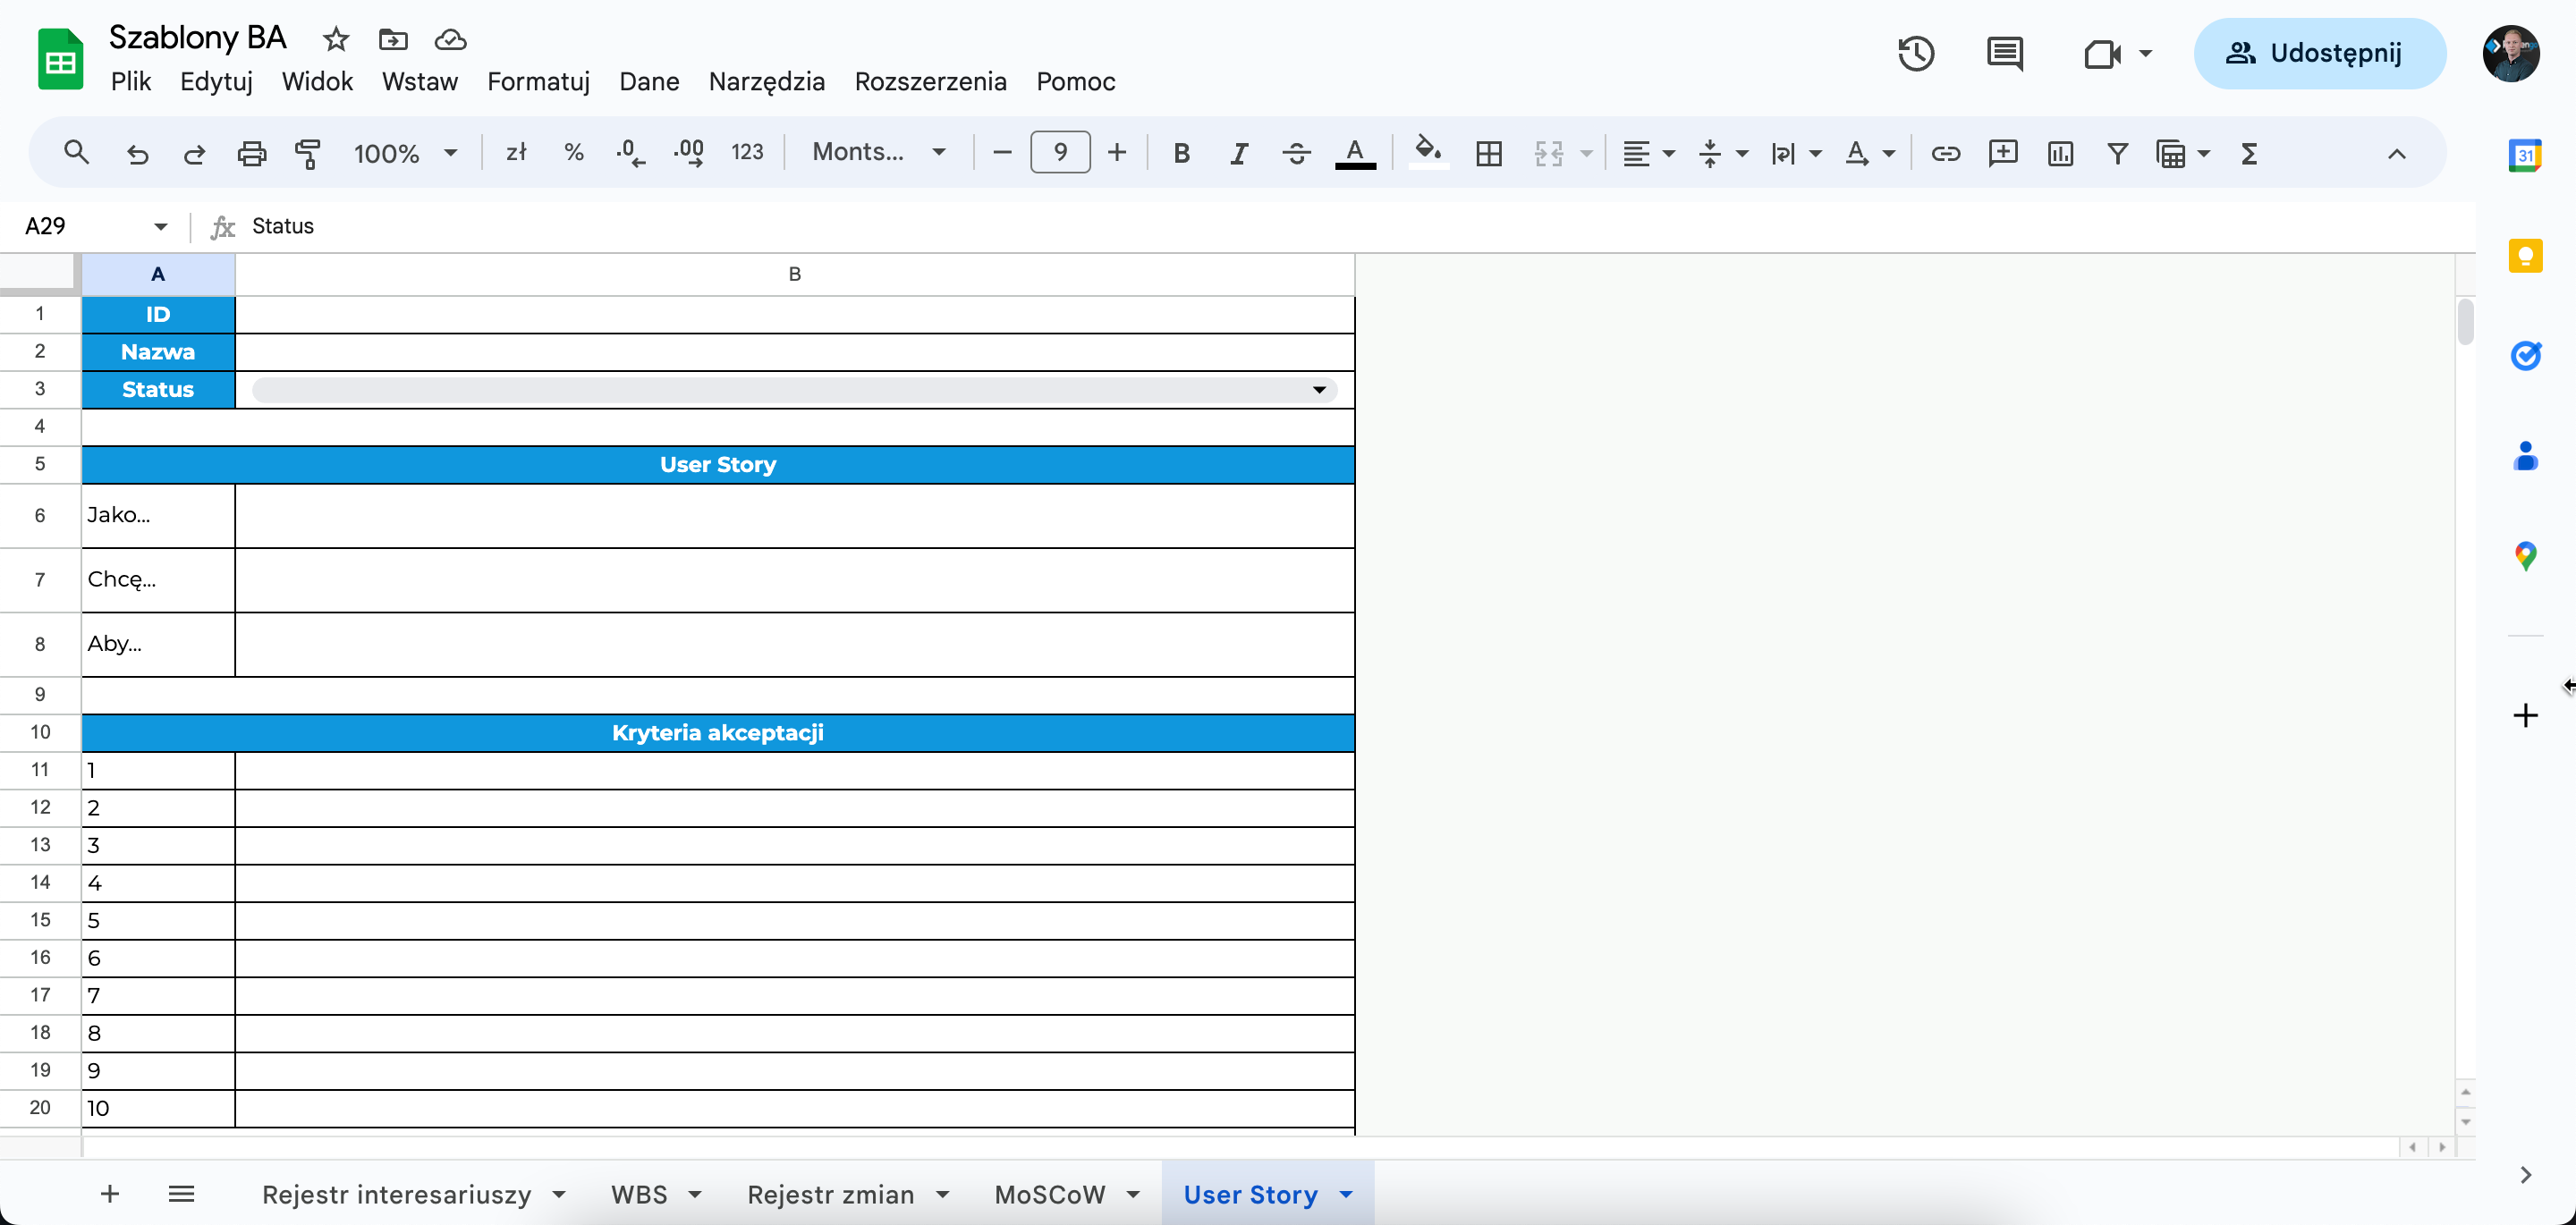This screenshot has width=2576, height=1225.
Task: Click the insert link icon
Action: (1945, 153)
